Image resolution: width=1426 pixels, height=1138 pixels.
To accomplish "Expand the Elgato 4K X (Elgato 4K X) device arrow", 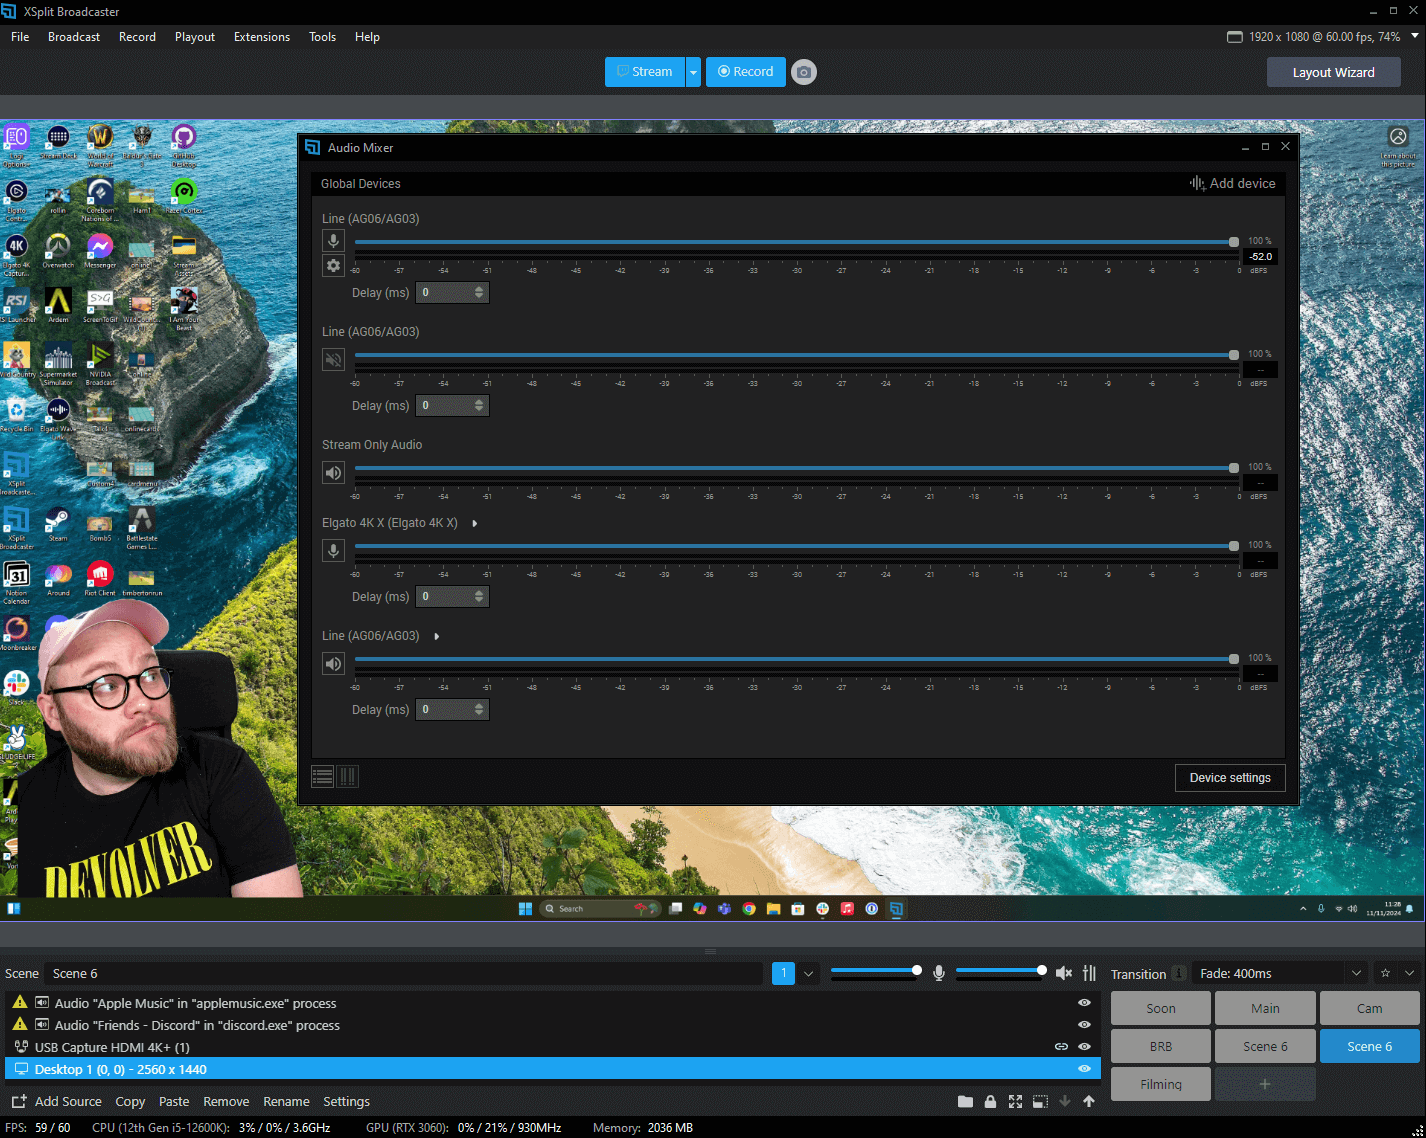I will (474, 523).
